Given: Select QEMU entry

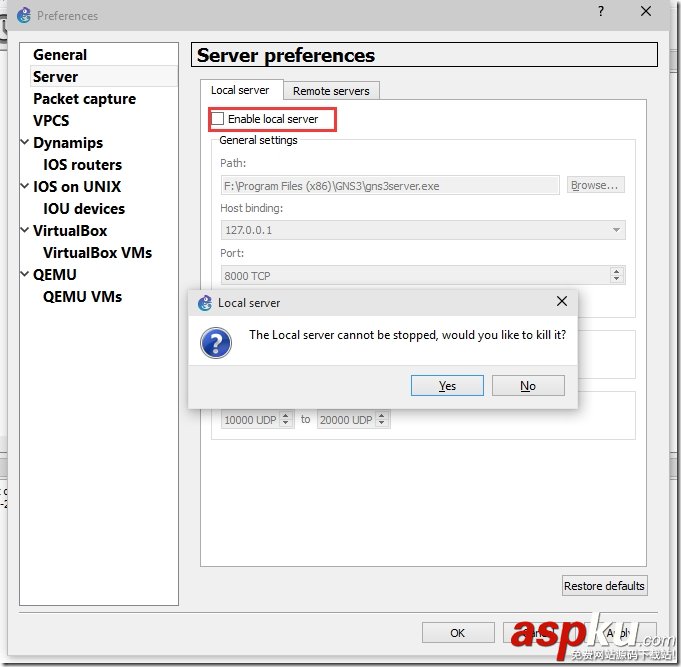Looking at the screenshot, I should click(x=55, y=274).
